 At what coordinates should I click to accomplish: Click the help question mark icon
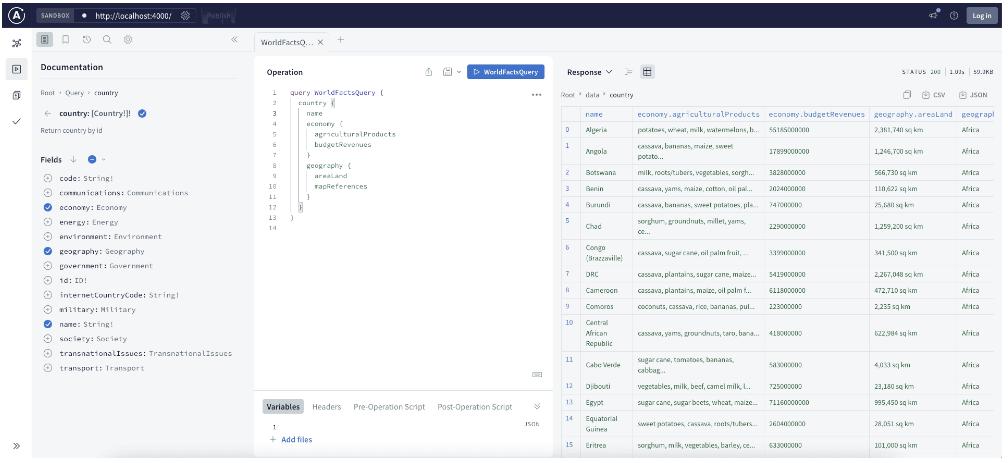(954, 16)
